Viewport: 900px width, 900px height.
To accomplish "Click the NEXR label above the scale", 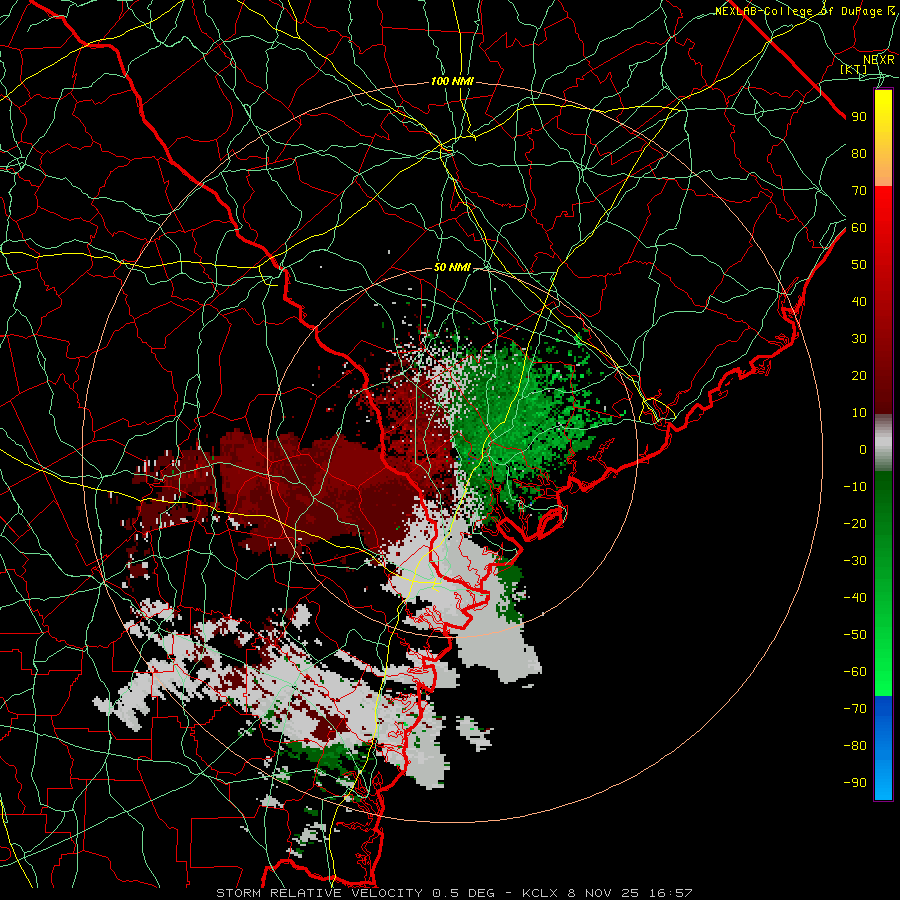I will tap(879, 60).
